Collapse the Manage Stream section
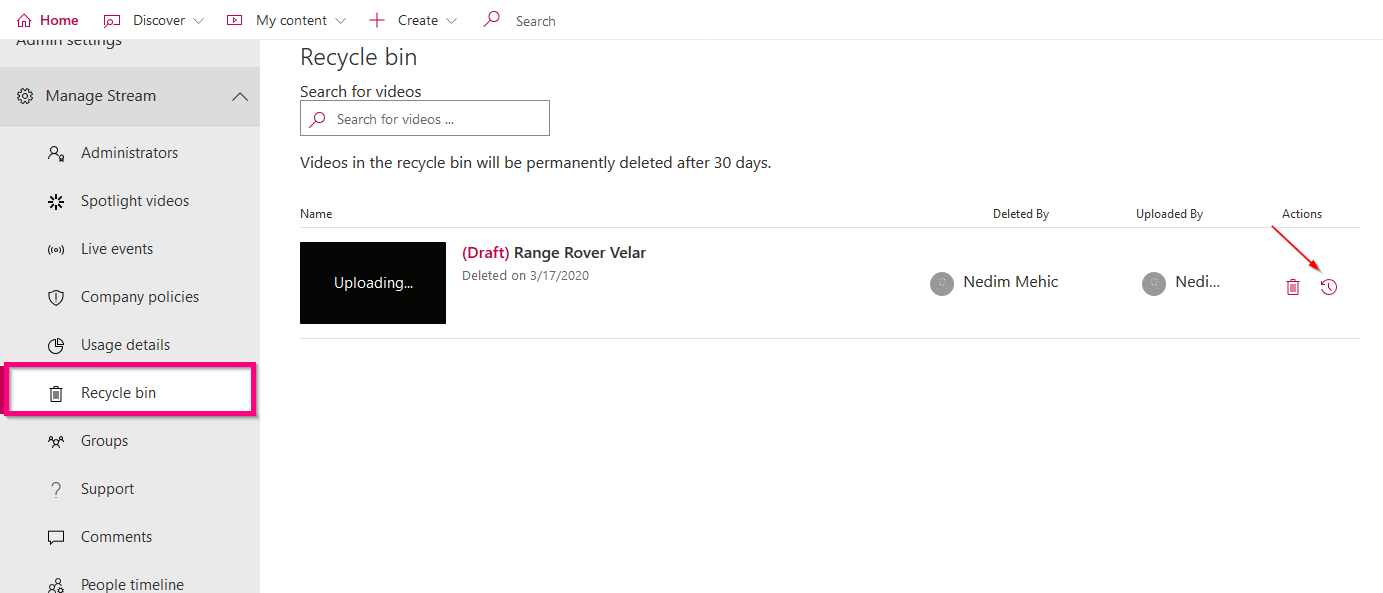Screen dimensions: 1383x593 pyautogui.click(x=239, y=96)
